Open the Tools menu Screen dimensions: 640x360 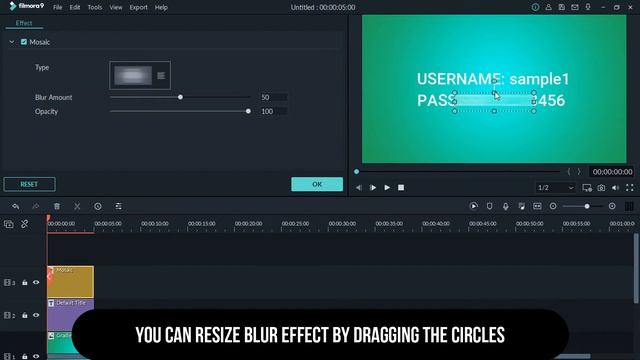tap(95, 7)
